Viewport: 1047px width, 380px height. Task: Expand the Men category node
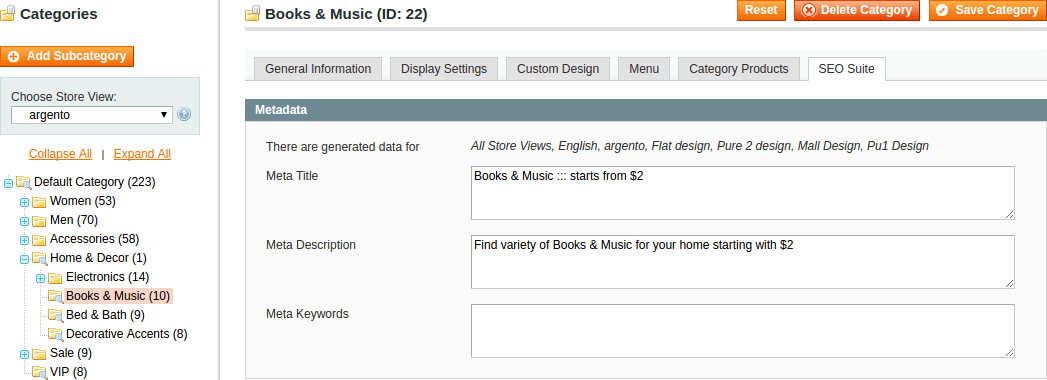[25, 220]
